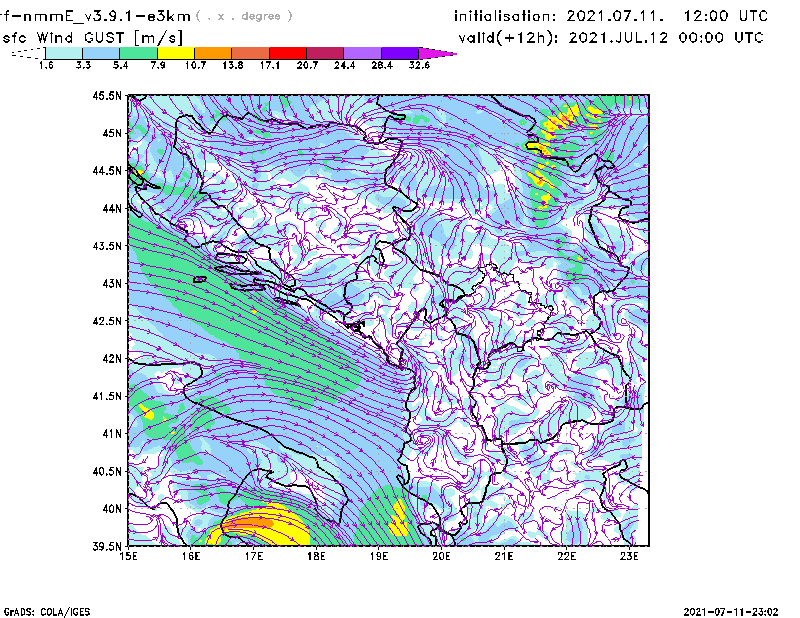Click the yellow swatch in the gust legend
The height and width of the screenshot is (618, 800).
point(176,53)
